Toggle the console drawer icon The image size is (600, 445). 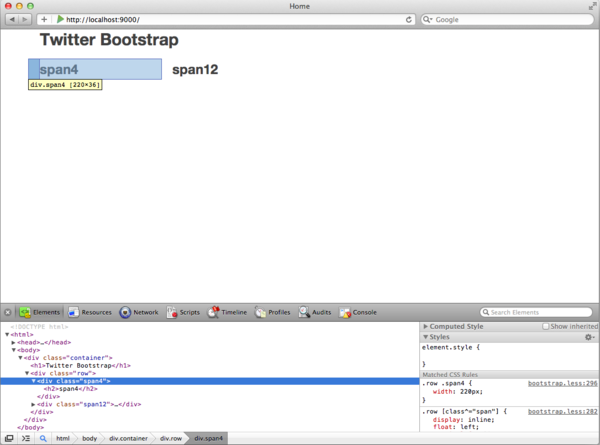[x=26, y=438]
